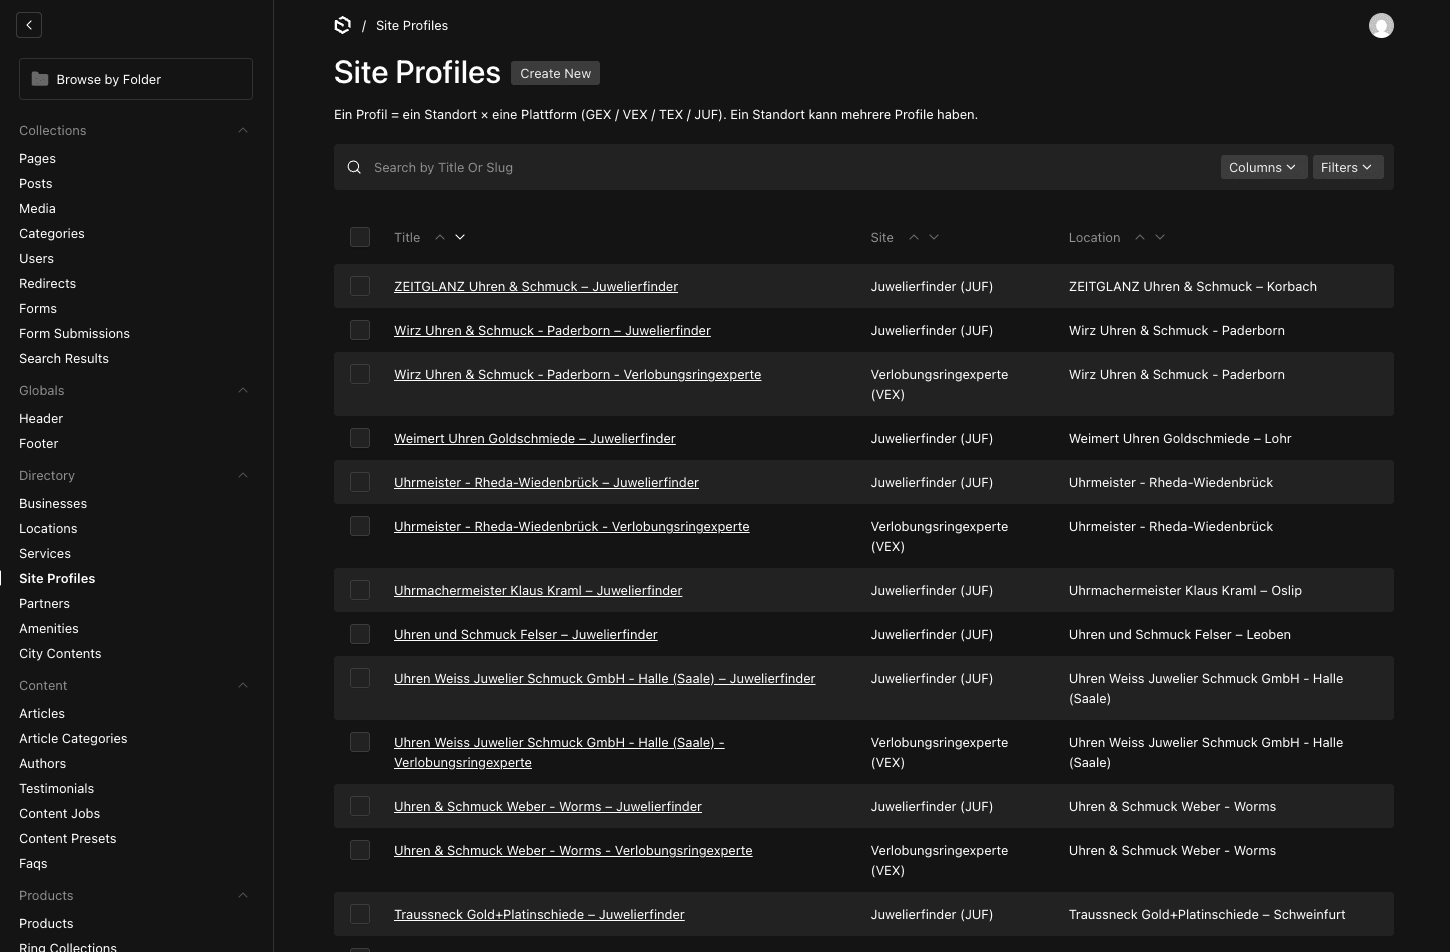1450x952 pixels.
Task: Open Media collection in sidebar
Action: click(x=37, y=208)
